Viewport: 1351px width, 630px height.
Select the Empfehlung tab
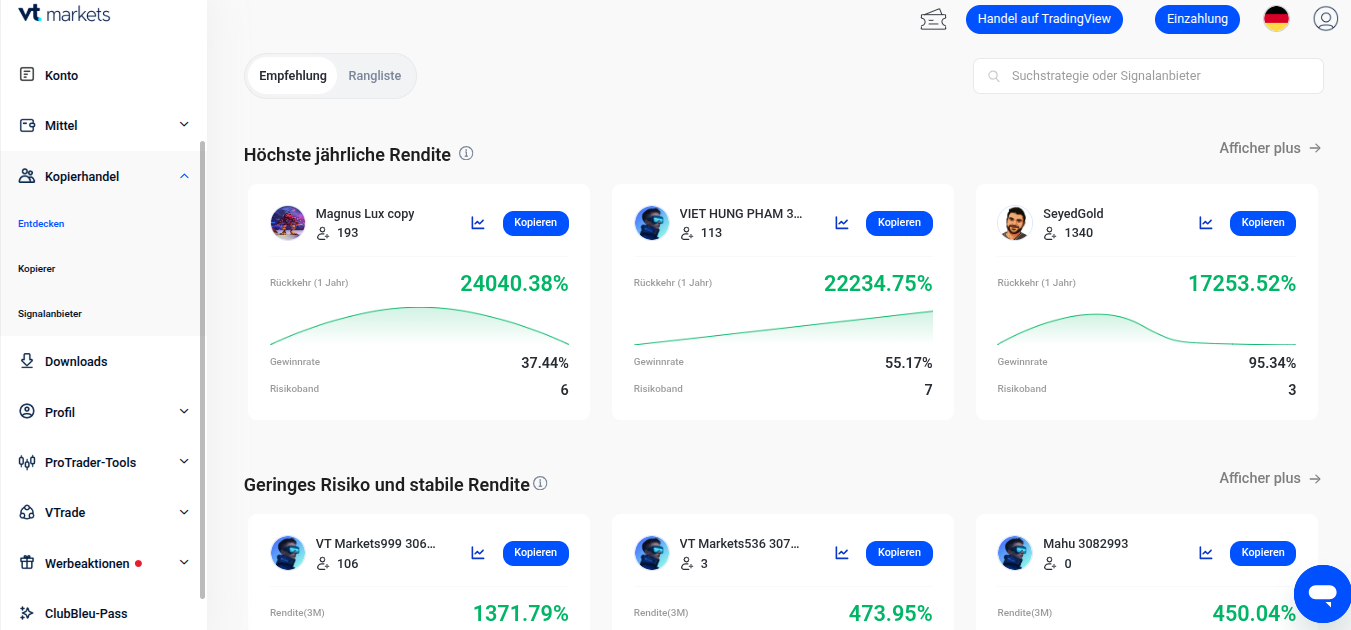tap(292, 76)
